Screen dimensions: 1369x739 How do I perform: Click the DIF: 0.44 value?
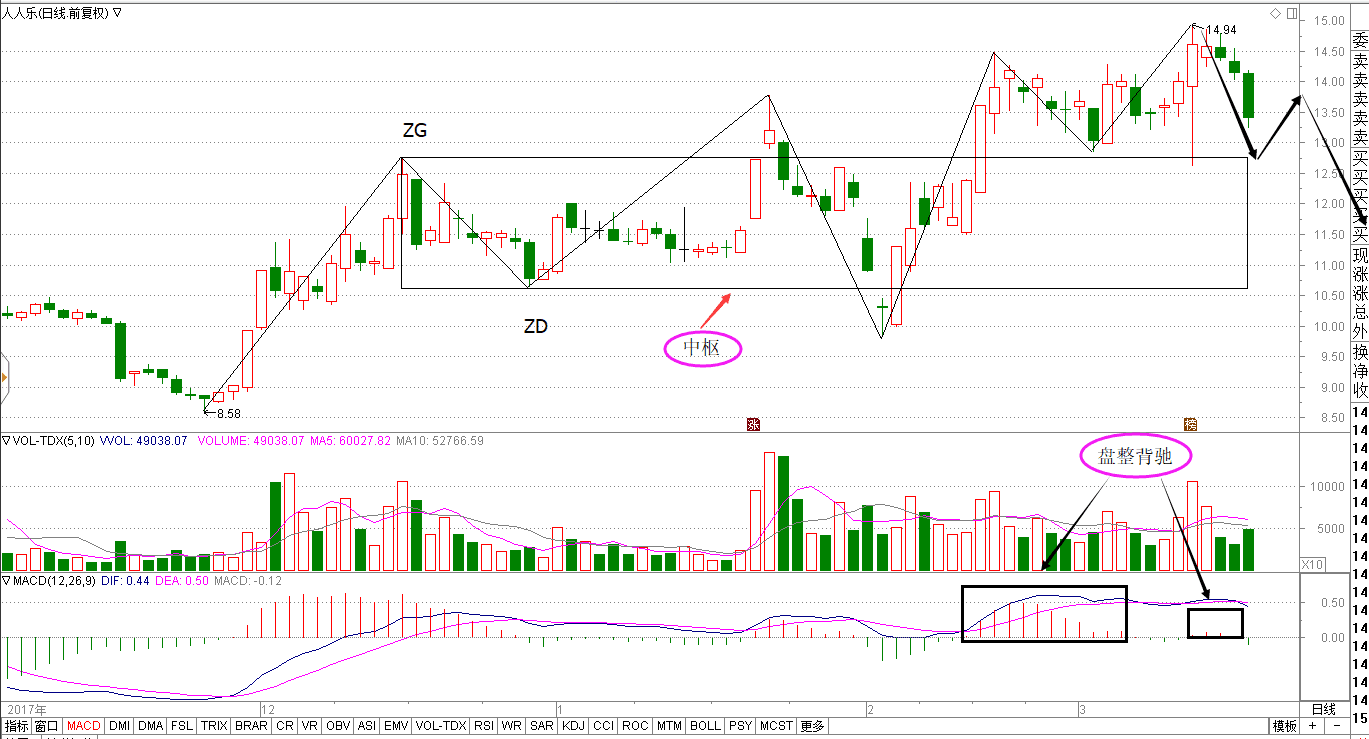coord(124,581)
